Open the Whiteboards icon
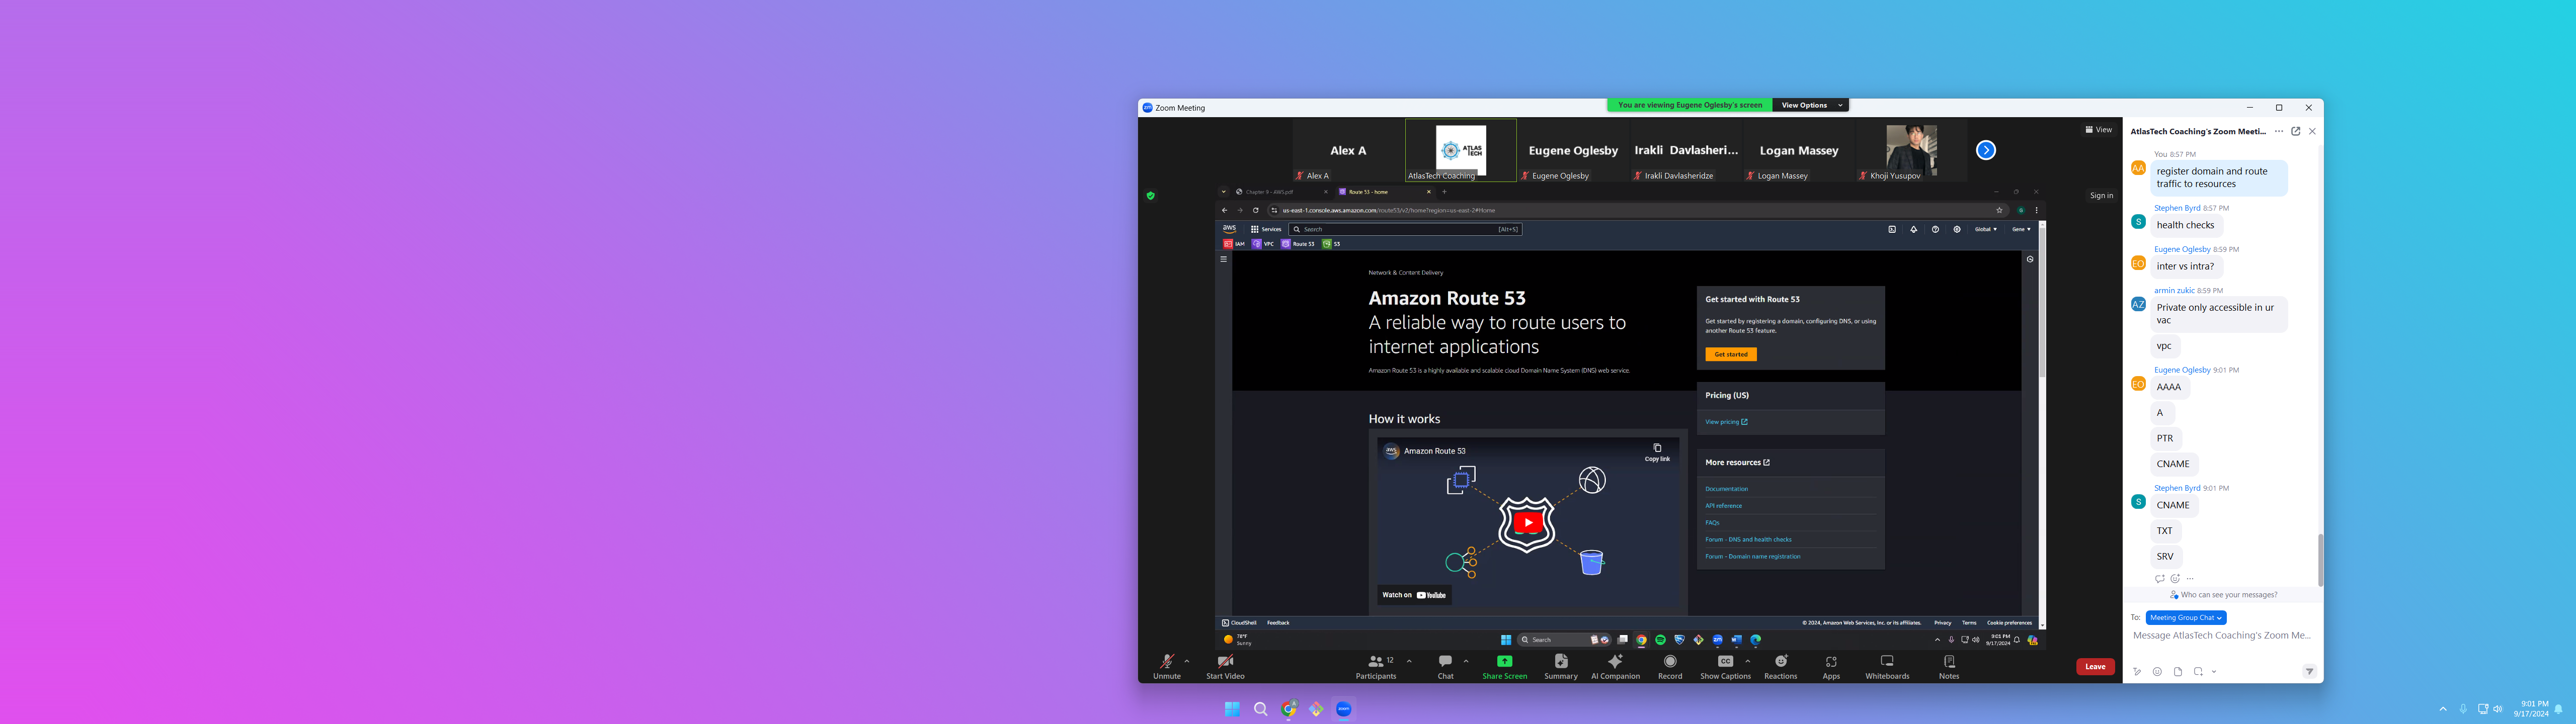The height and width of the screenshot is (724, 2576). 1887,662
